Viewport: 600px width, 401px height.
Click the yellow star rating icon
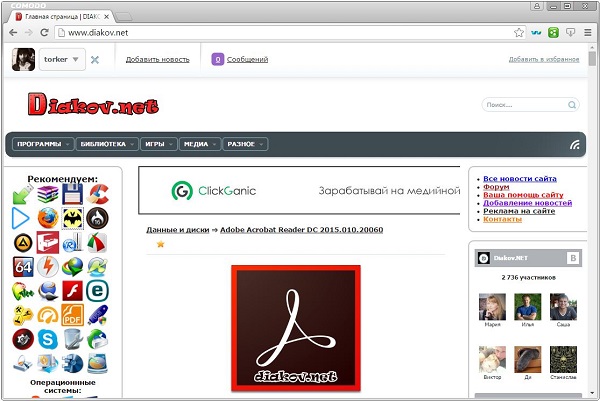[x=160, y=244]
